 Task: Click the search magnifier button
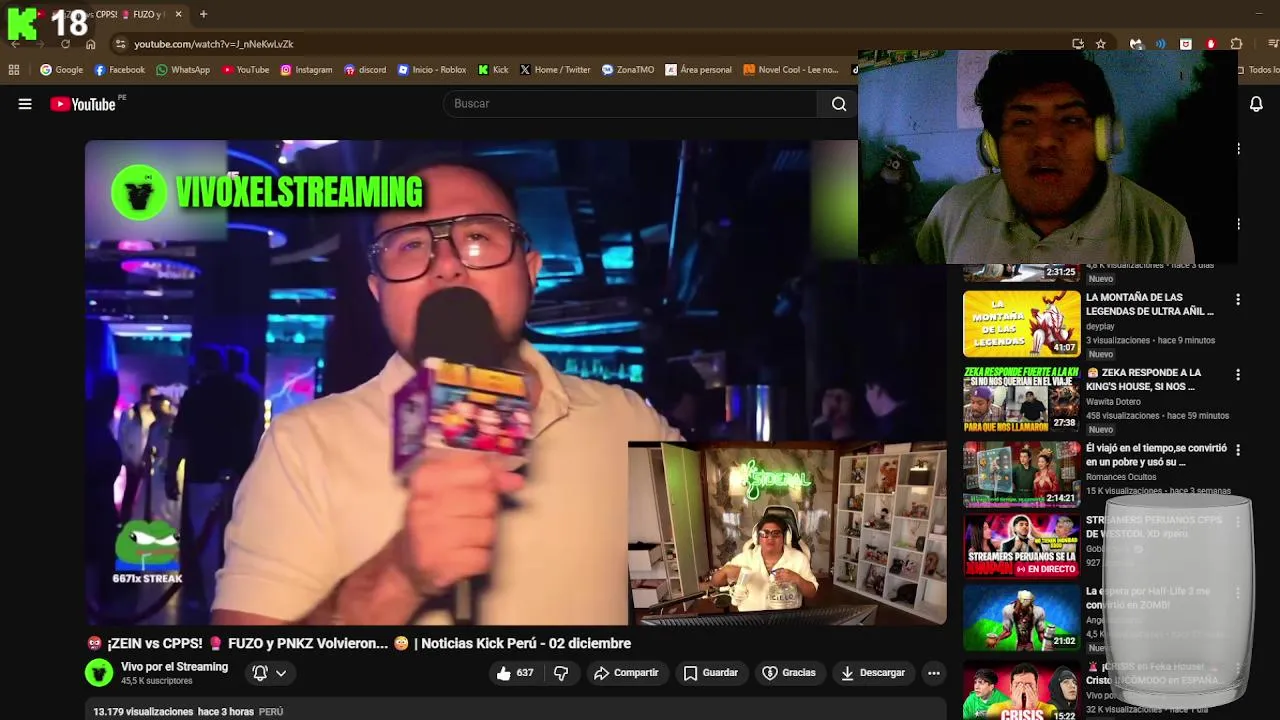click(x=839, y=104)
